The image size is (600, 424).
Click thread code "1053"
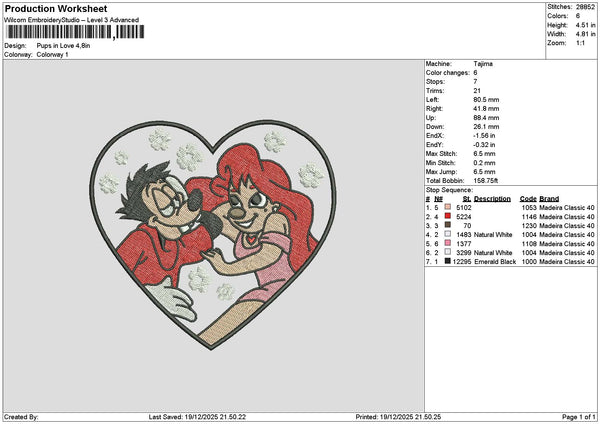pos(529,208)
